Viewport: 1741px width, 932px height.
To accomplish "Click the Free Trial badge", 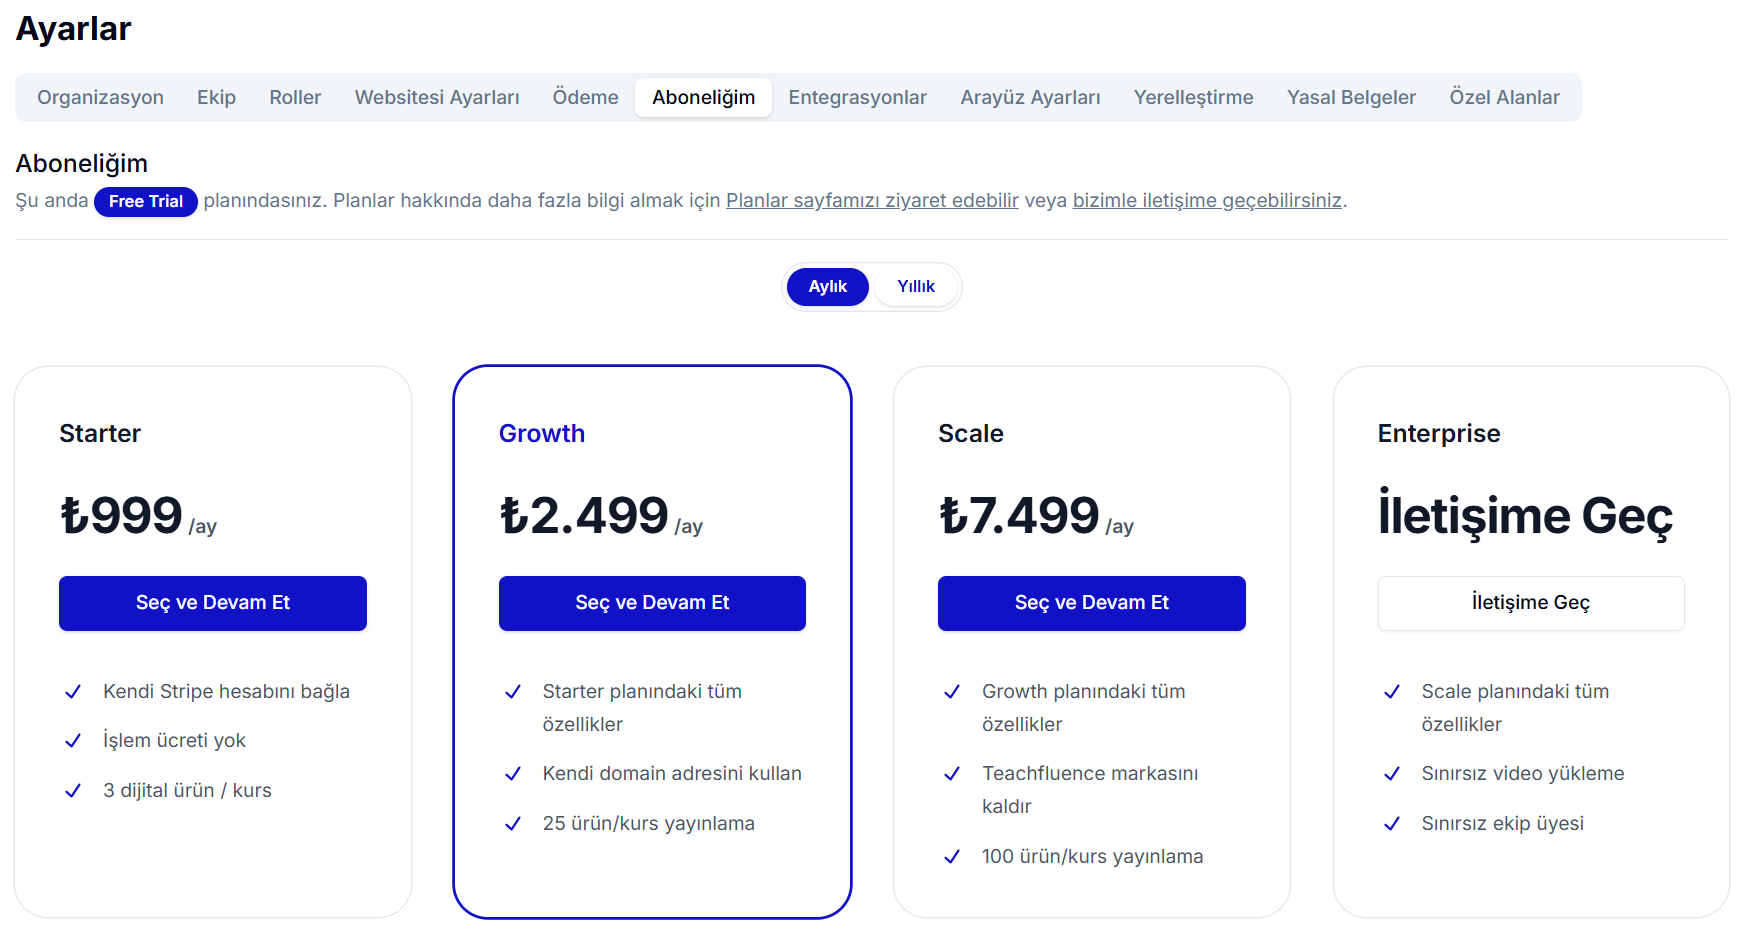I will pyautogui.click(x=146, y=201).
